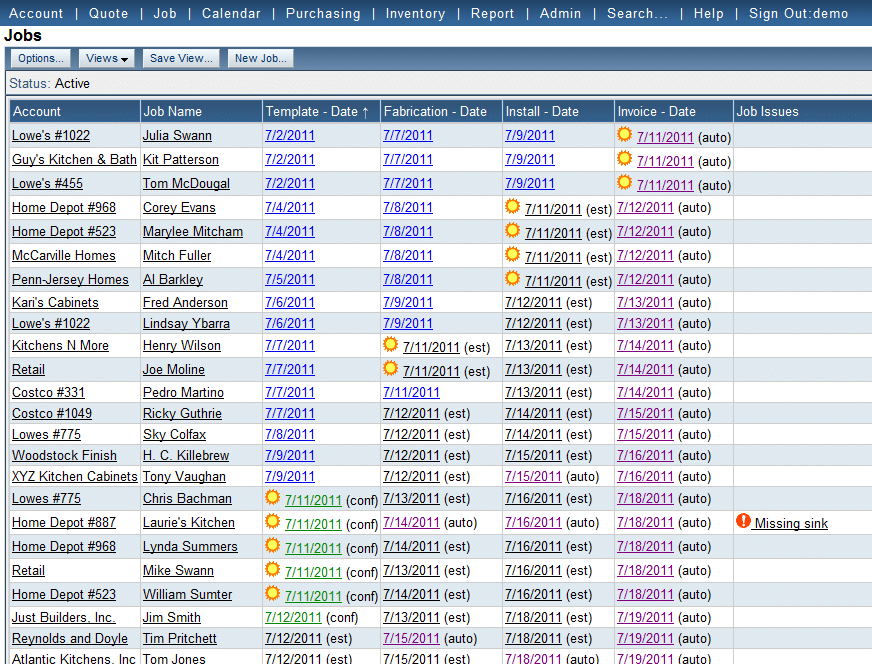Open the Kitchens N More account link

point(61,345)
